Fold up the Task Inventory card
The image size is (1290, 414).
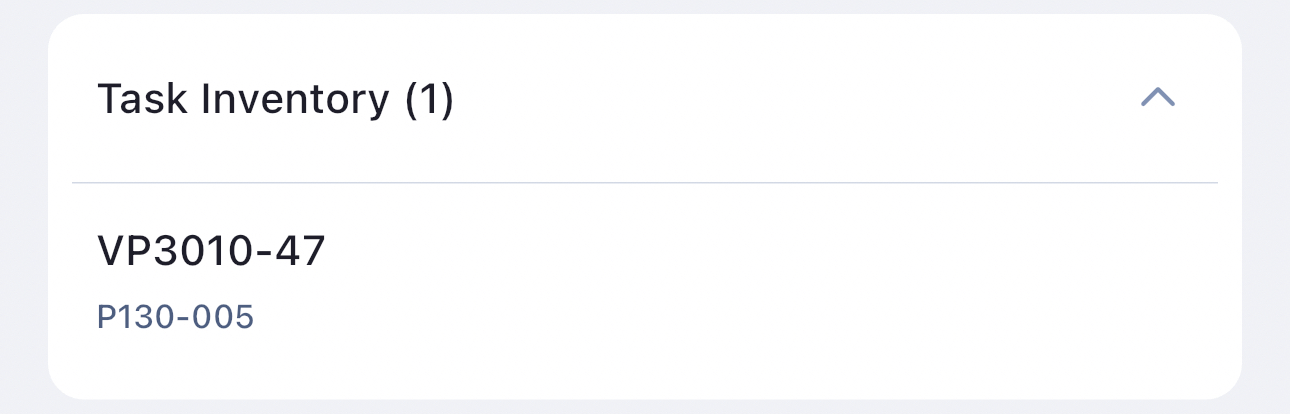coord(1158,98)
